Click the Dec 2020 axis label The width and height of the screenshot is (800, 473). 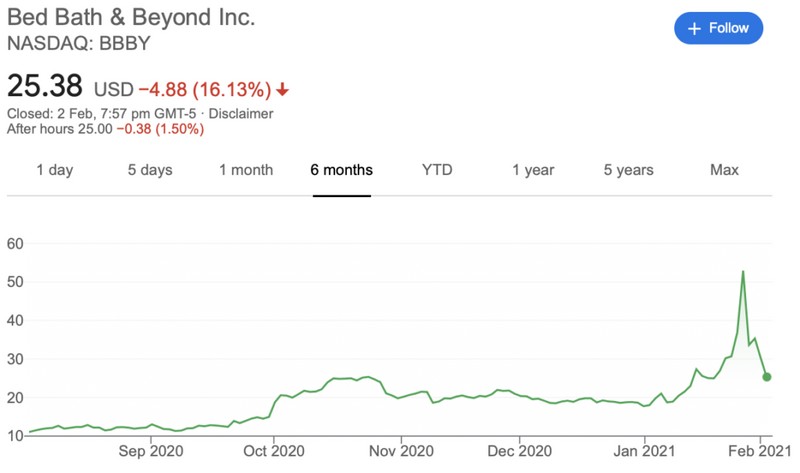coord(519,451)
